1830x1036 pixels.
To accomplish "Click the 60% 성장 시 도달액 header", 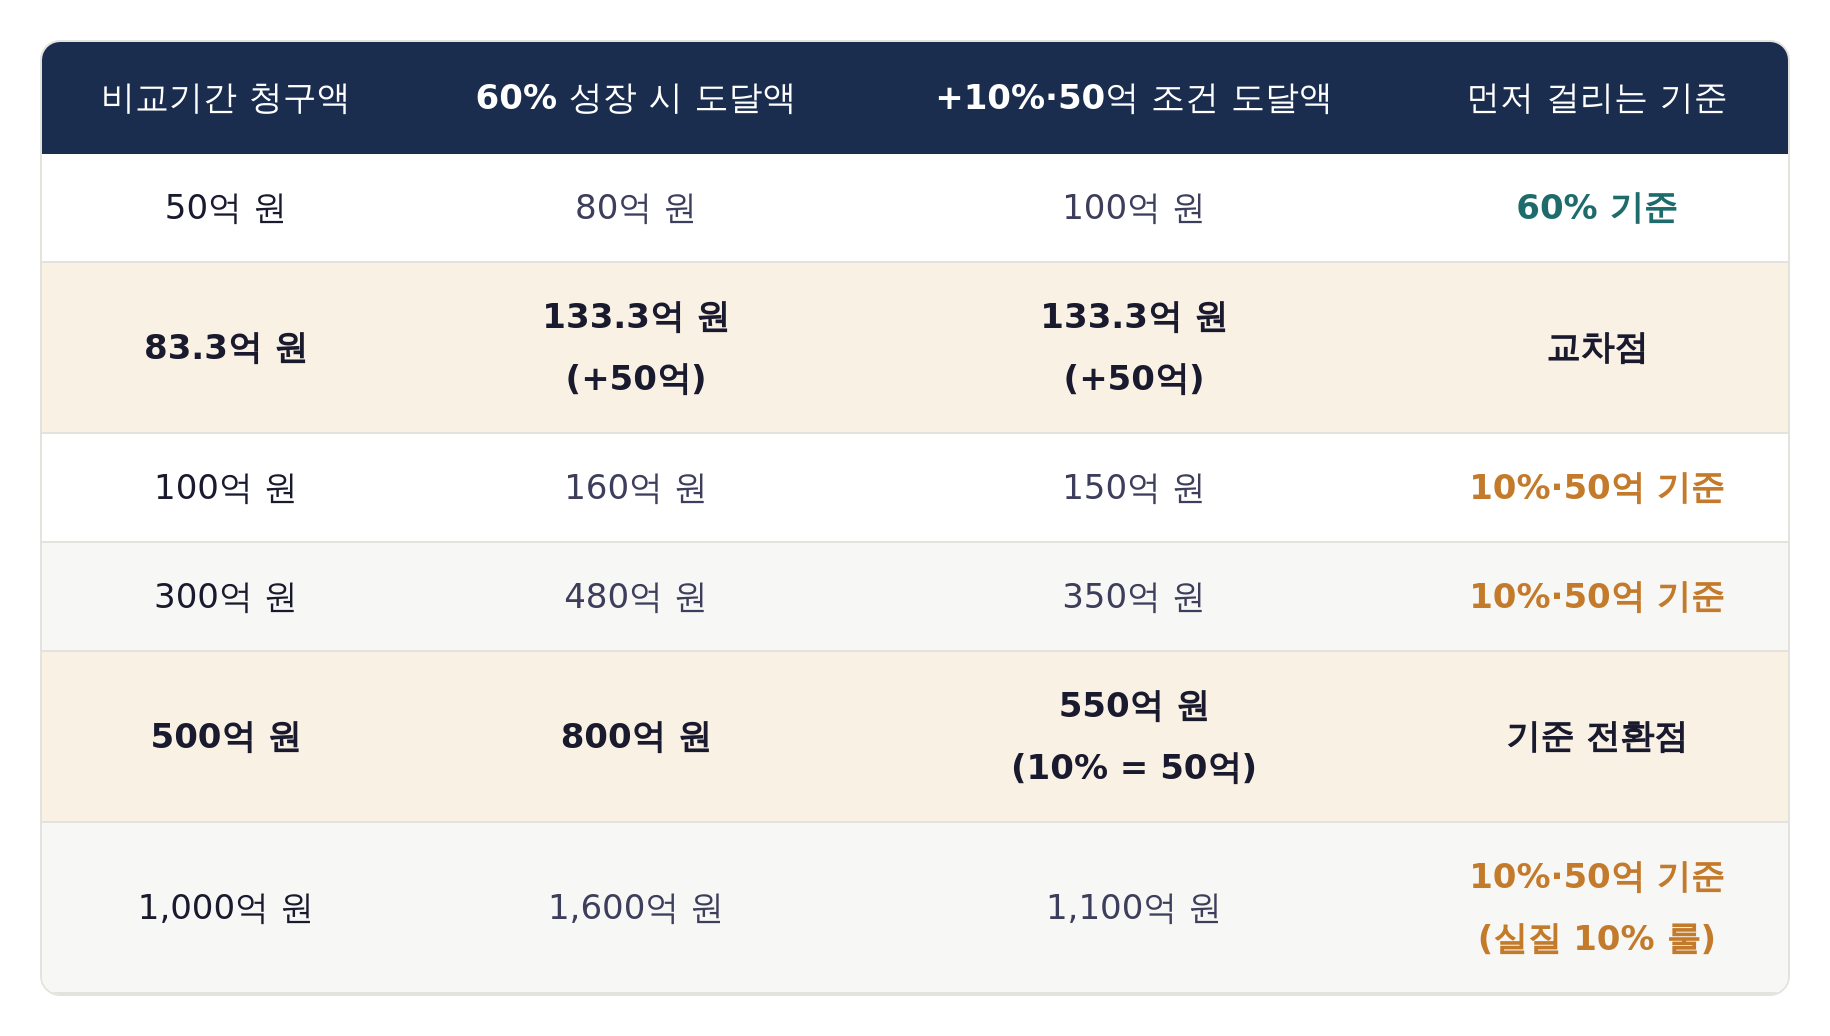I will click(635, 98).
